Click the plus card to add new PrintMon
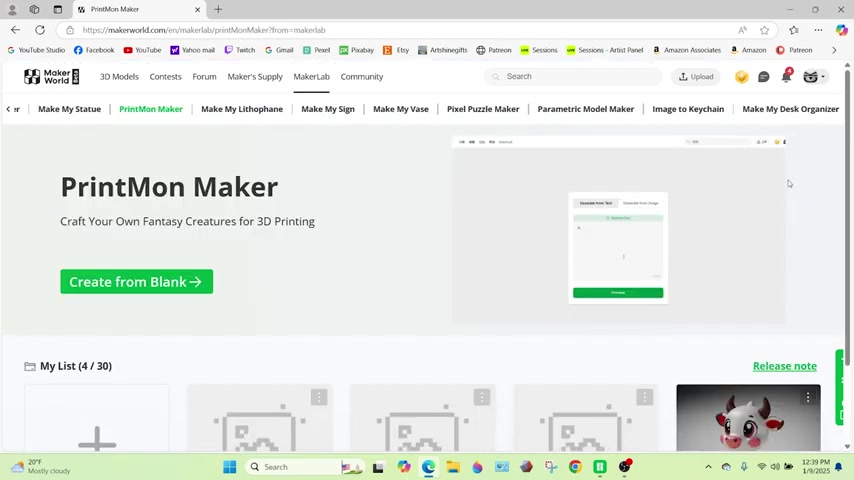 click(x=97, y=418)
